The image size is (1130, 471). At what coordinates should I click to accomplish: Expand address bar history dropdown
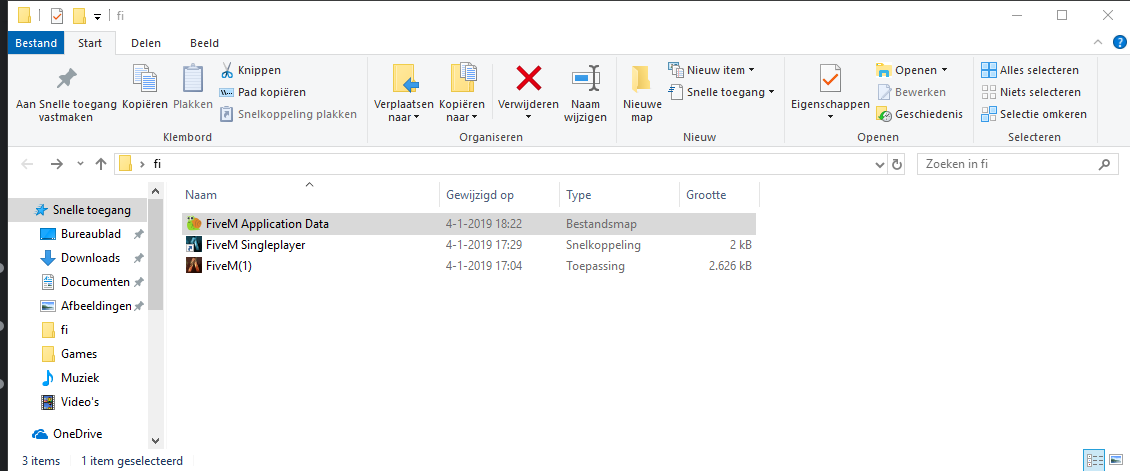tap(880, 164)
